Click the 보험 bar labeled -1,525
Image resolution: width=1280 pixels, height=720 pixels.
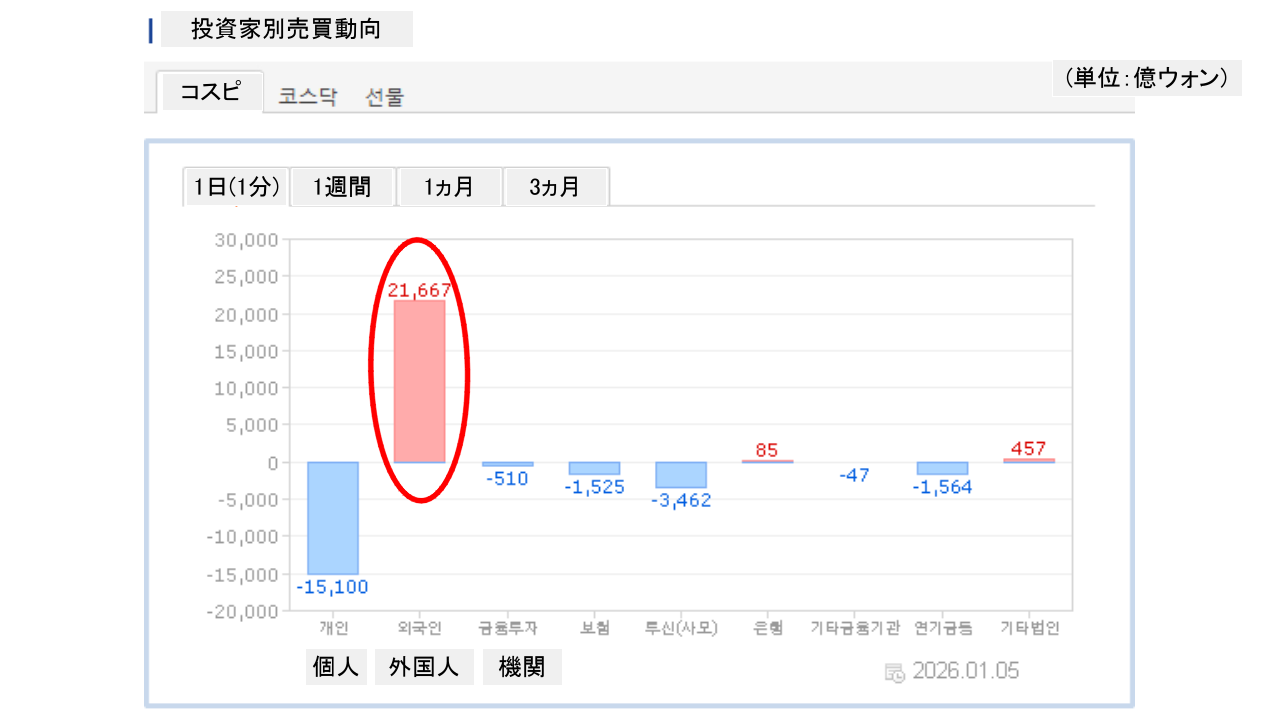pyautogui.click(x=594, y=469)
